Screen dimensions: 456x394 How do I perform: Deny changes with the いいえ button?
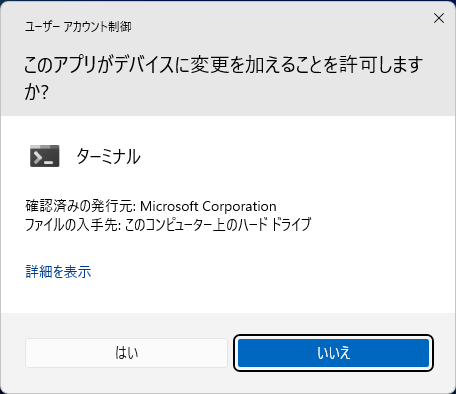[x=333, y=353]
